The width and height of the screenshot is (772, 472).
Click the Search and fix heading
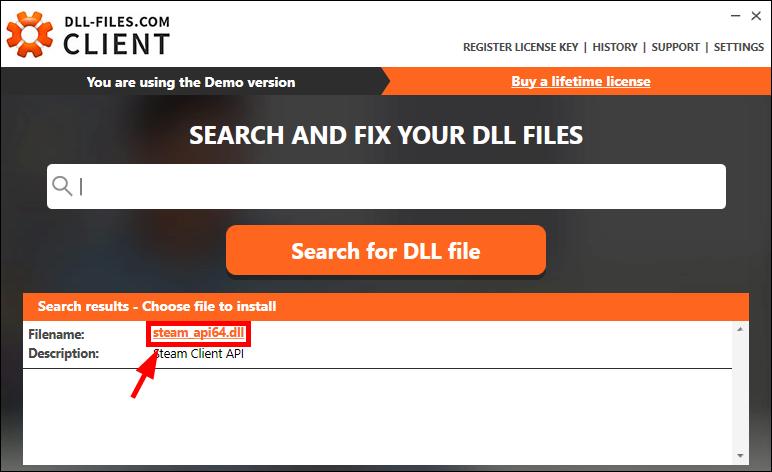[x=386, y=135]
